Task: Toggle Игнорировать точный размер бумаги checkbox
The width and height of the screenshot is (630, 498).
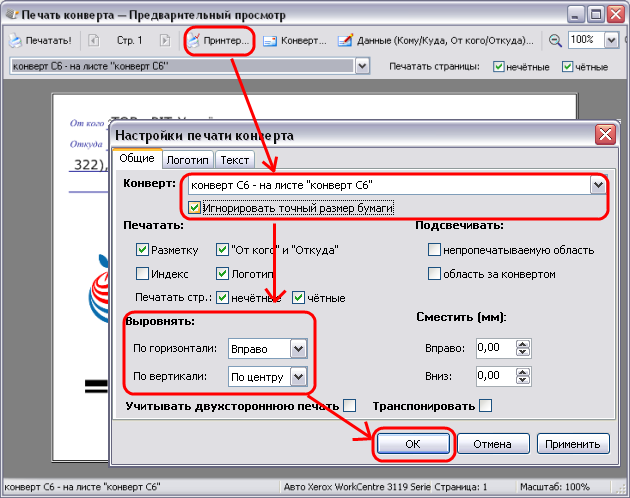Action: [x=194, y=208]
